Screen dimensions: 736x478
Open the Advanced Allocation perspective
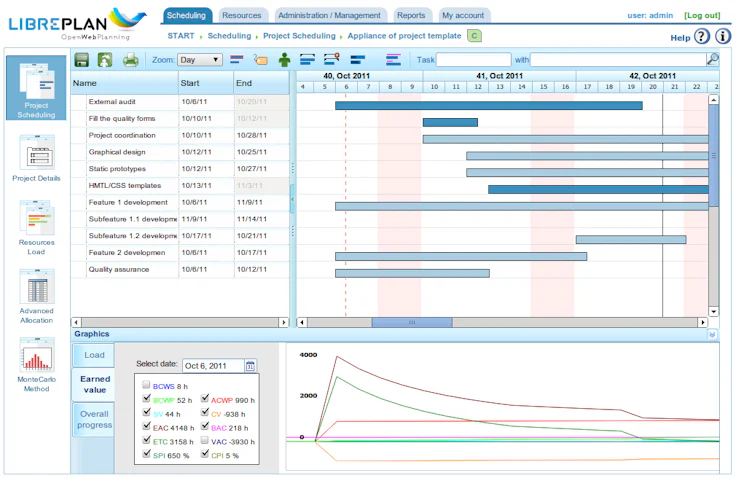[36, 296]
